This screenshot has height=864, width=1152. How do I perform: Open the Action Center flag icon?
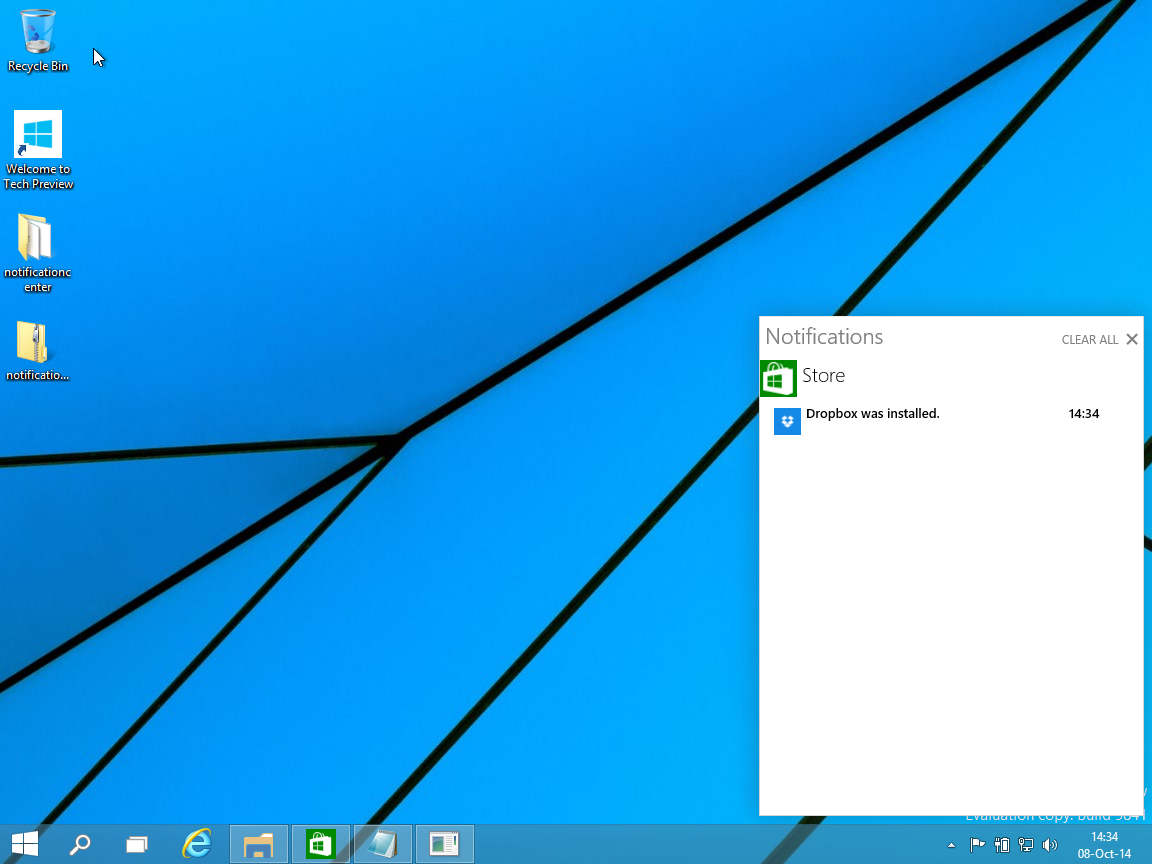978,845
